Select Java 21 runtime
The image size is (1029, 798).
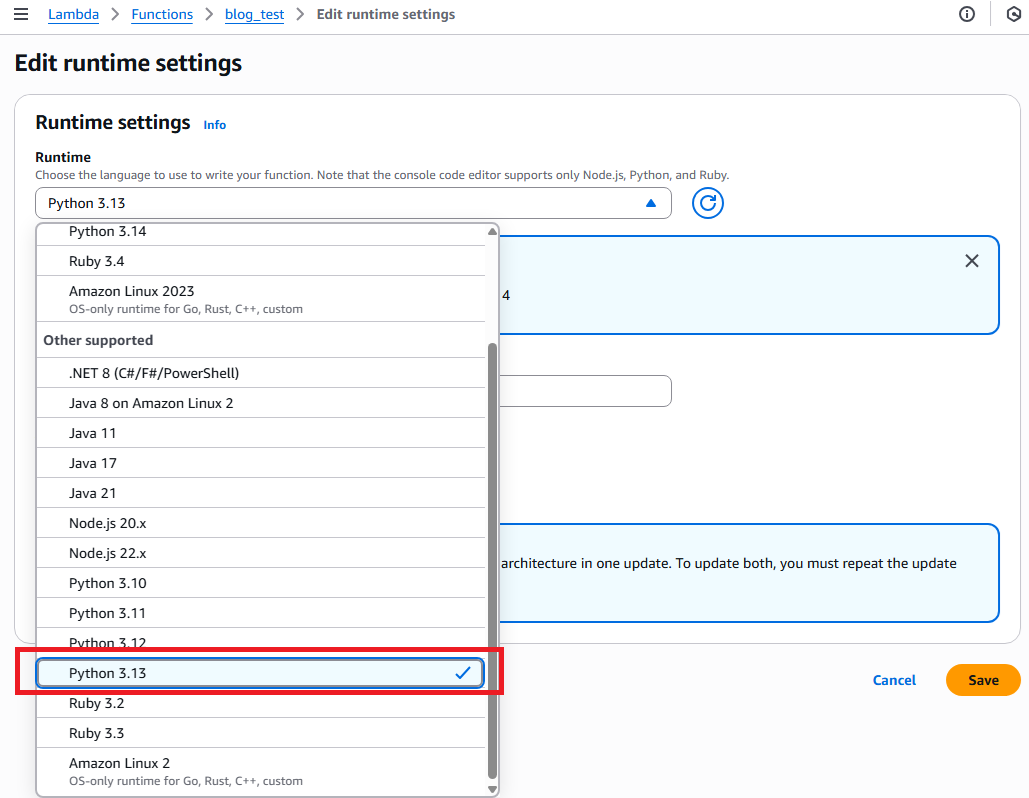coord(93,493)
